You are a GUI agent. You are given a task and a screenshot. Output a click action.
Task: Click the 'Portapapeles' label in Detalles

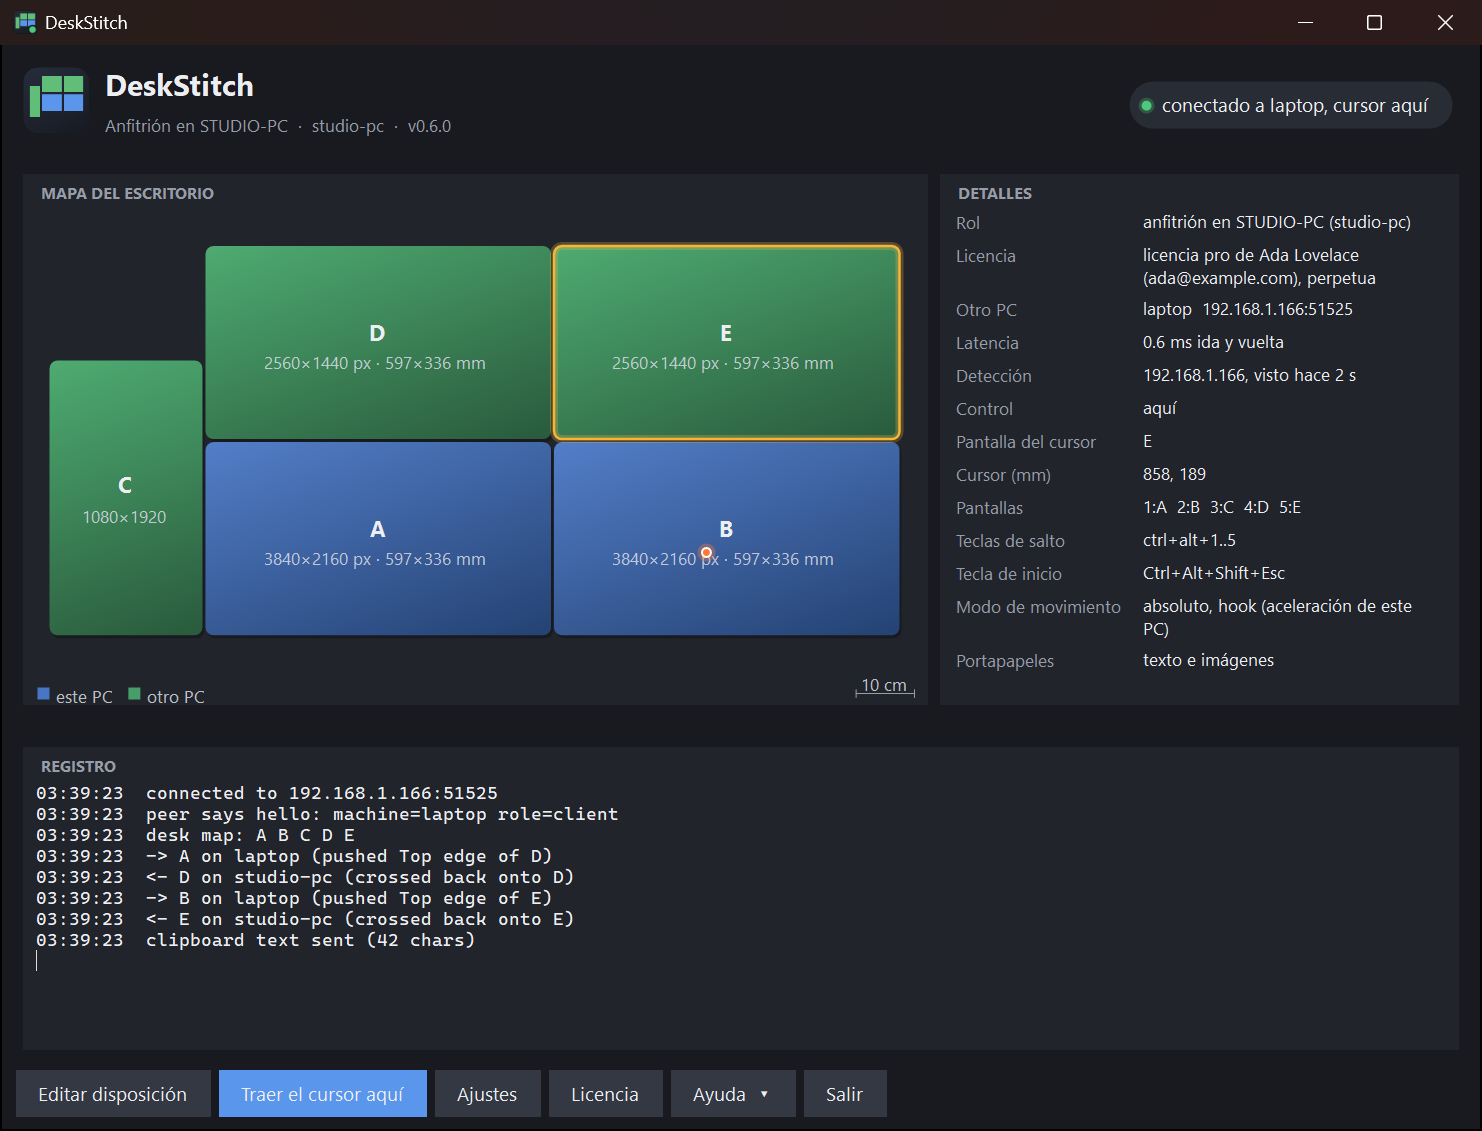tap(1005, 661)
